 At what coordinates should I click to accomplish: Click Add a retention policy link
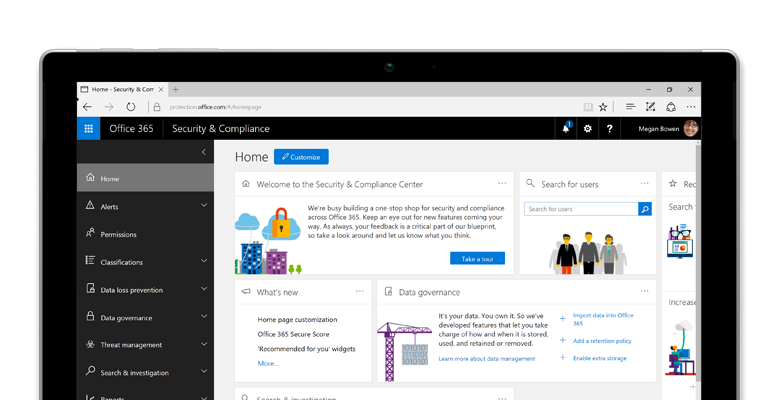tap(602, 341)
